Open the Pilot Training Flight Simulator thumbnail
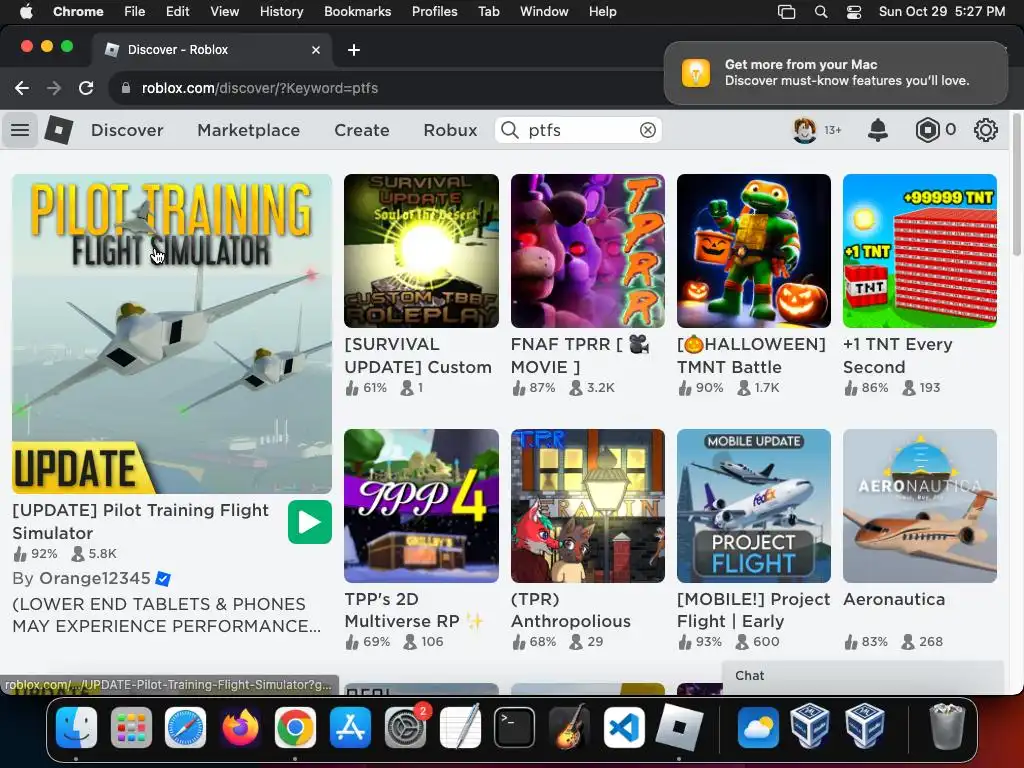The width and height of the screenshot is (1024, 768). coord(172,333)
